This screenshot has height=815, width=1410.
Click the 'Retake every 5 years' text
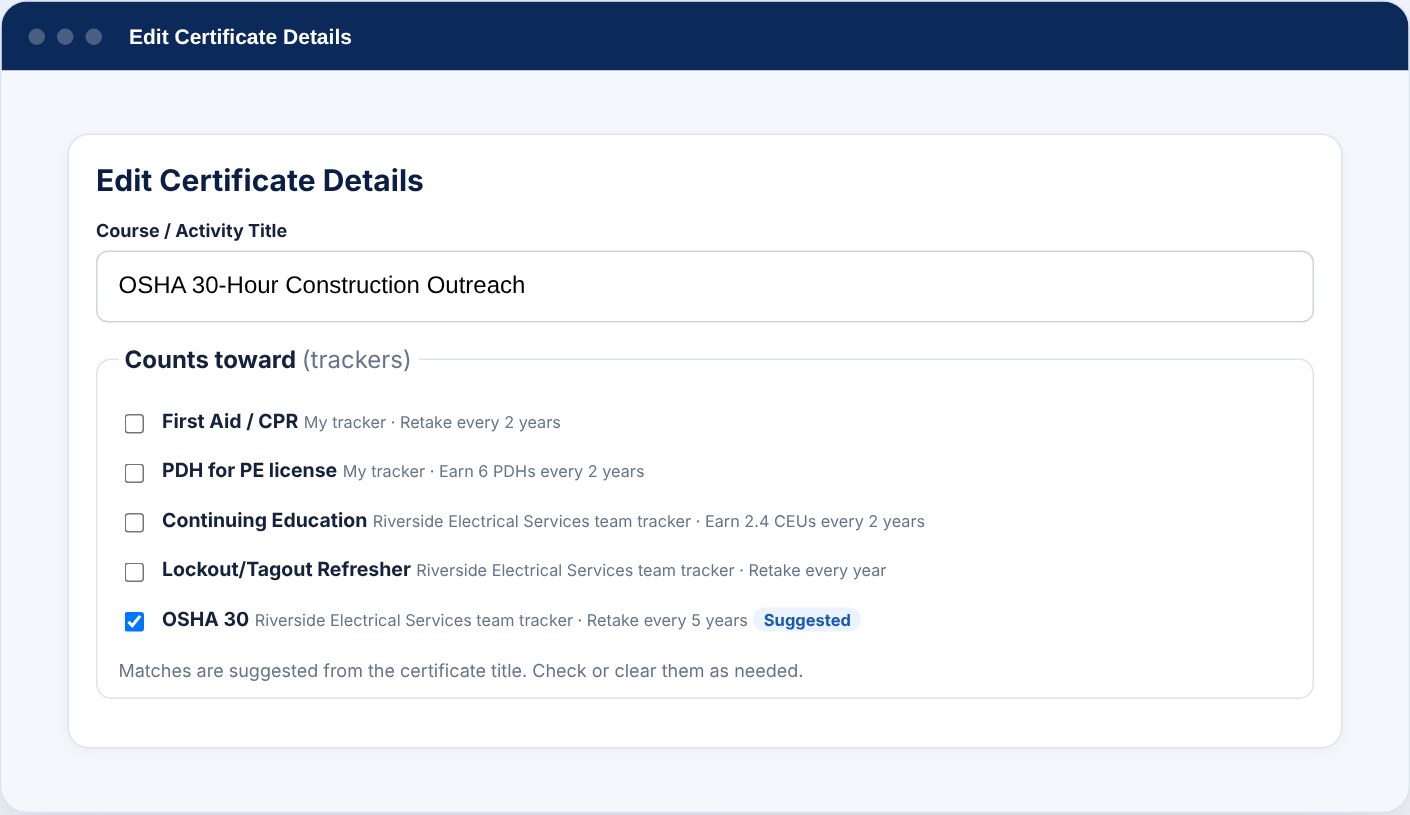pyautogui.click(x=667, y=620)
